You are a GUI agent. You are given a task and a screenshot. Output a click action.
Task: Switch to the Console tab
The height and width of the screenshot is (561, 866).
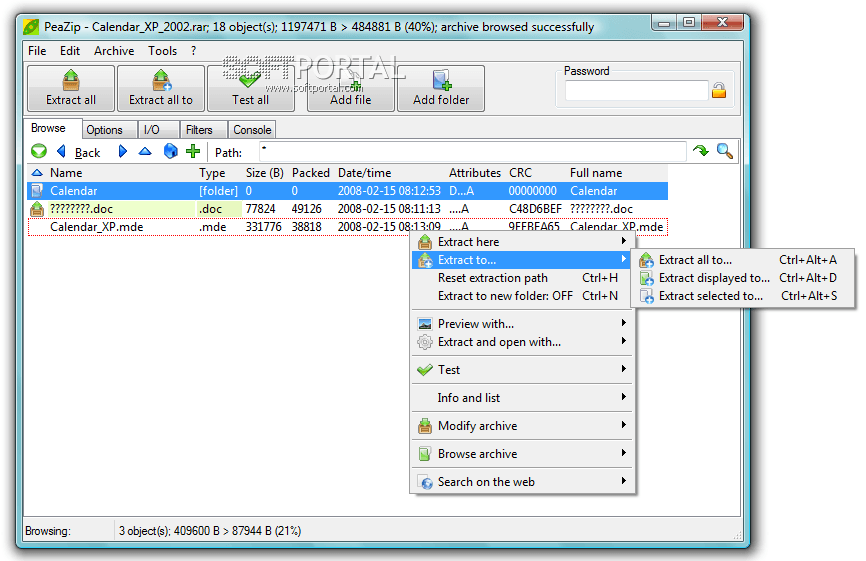252,130
